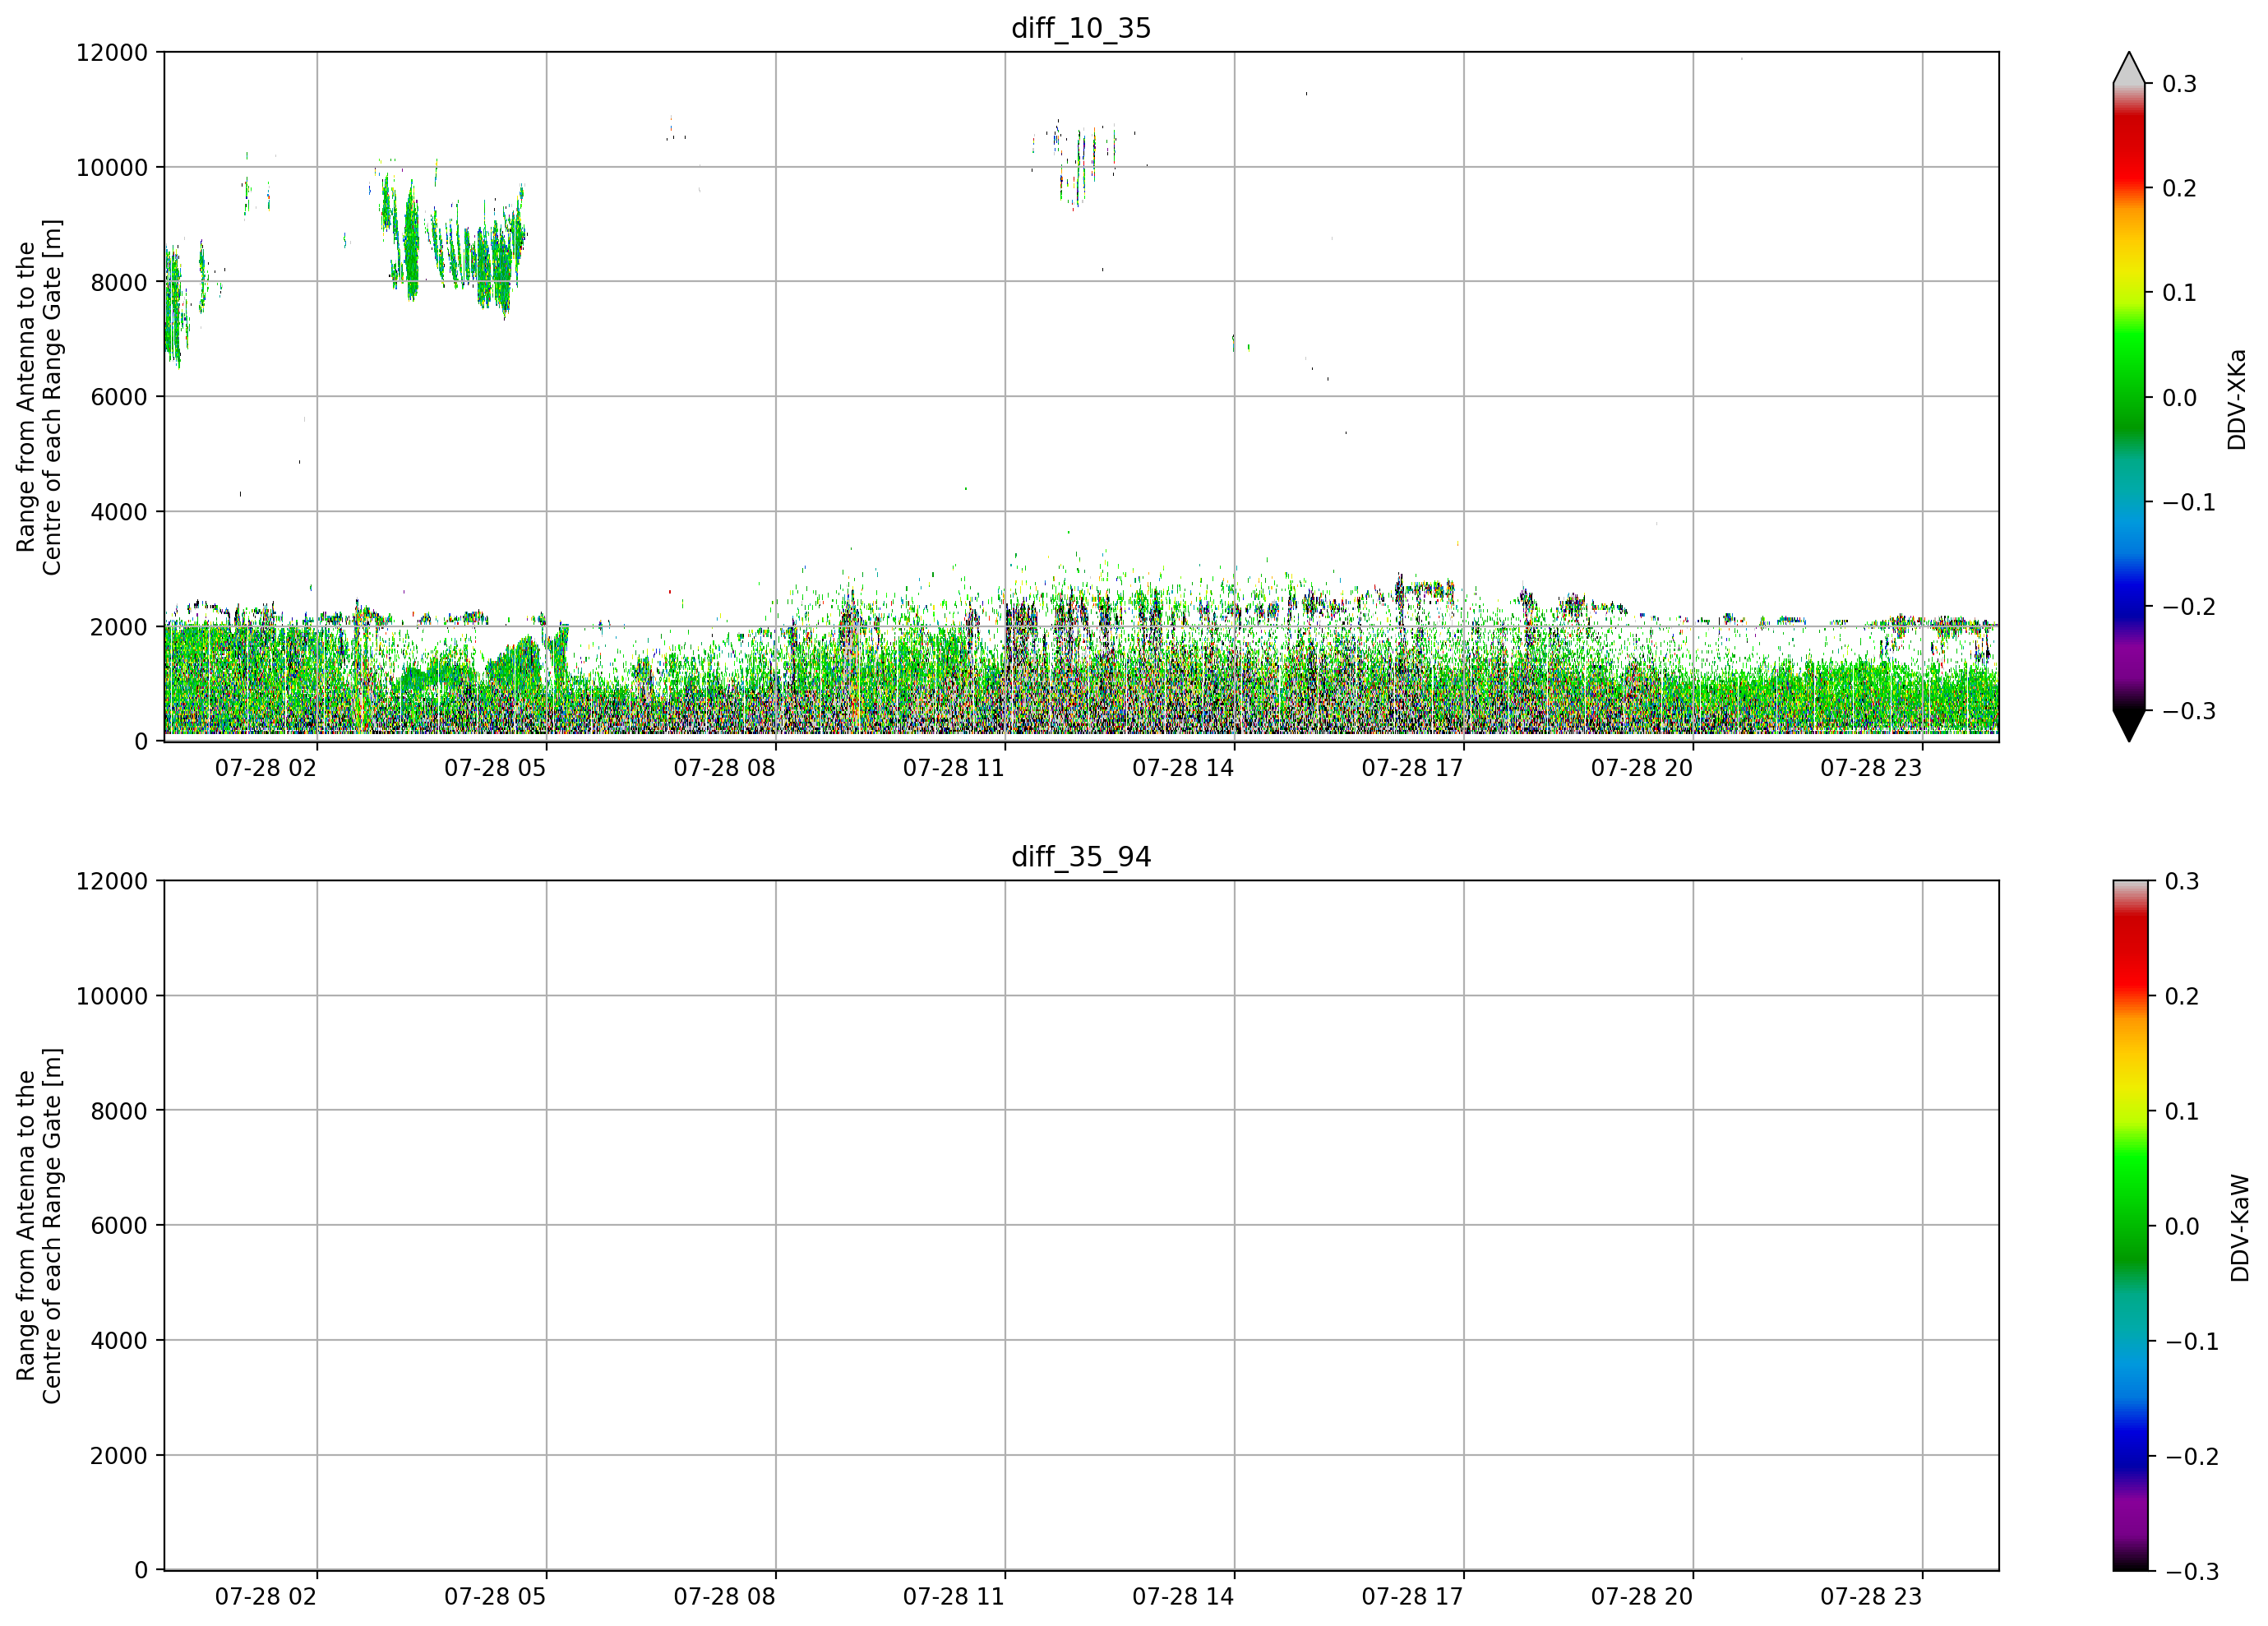This screenshot has width=2268, height=1626.
Task: Click the diff_10_35 plot title
Action: pos(1081,28)
